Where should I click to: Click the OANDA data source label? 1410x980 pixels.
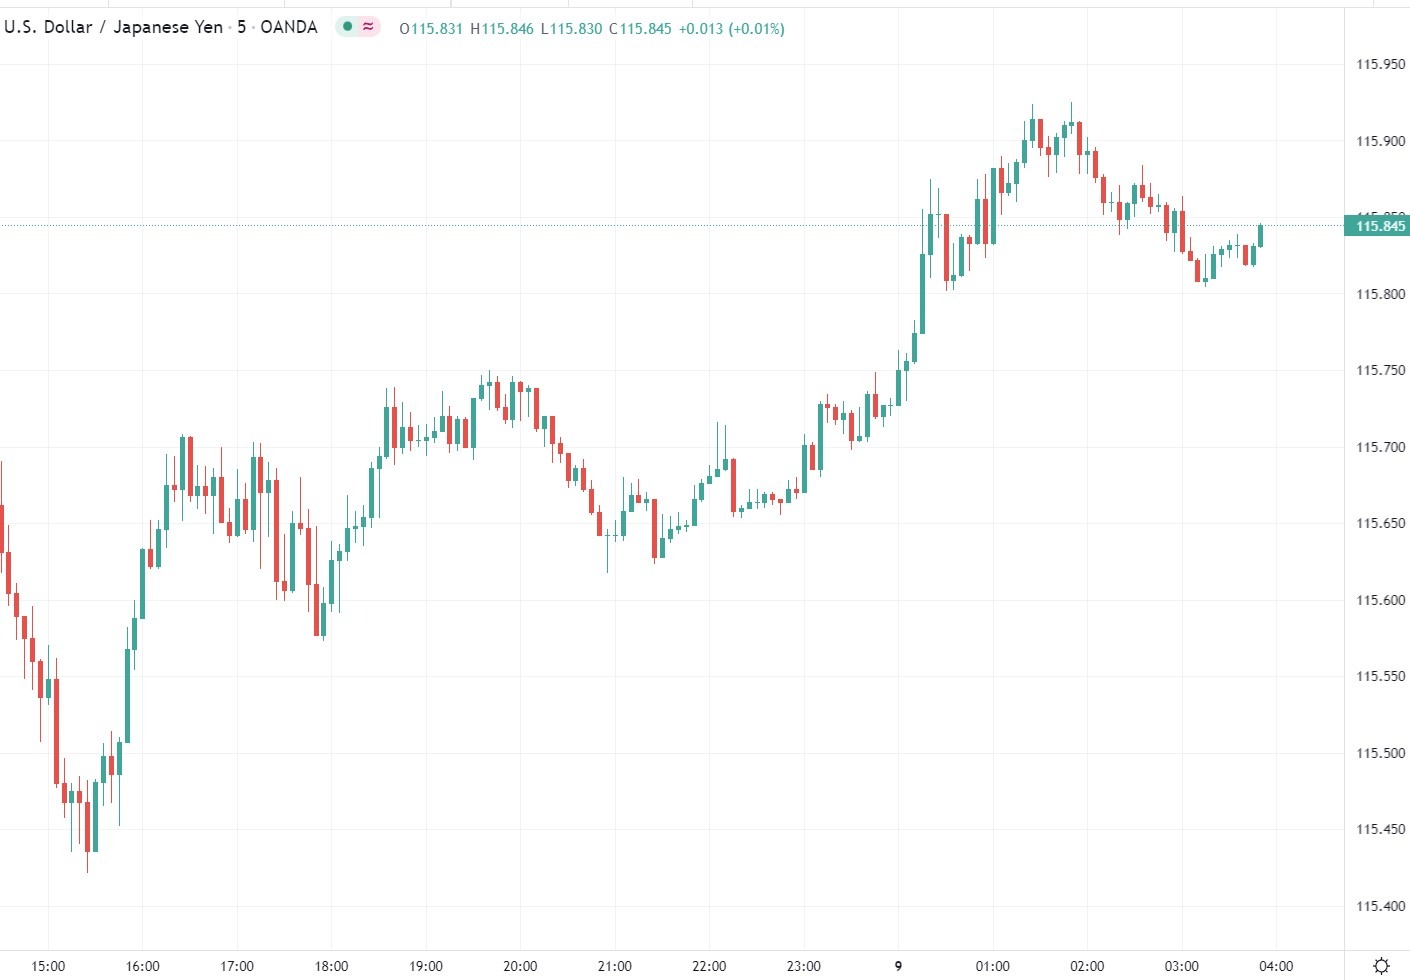[289, 27]
